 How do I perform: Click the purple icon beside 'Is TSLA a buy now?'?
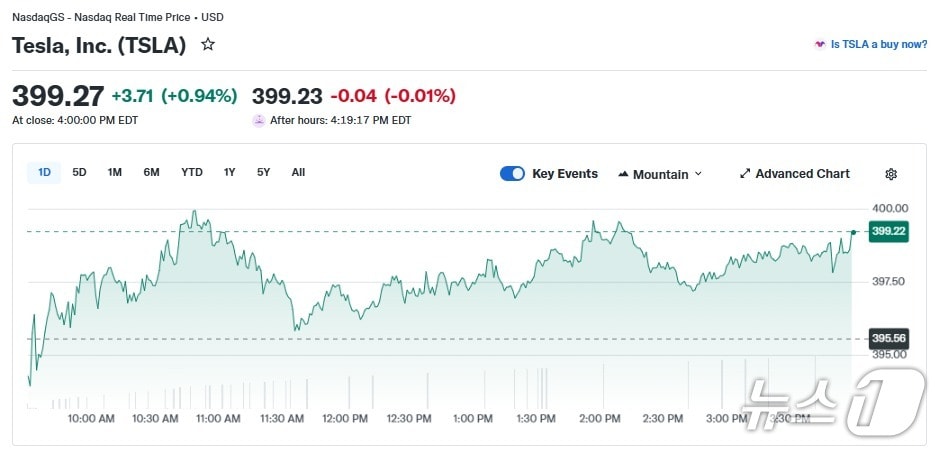tap(820, 45)
